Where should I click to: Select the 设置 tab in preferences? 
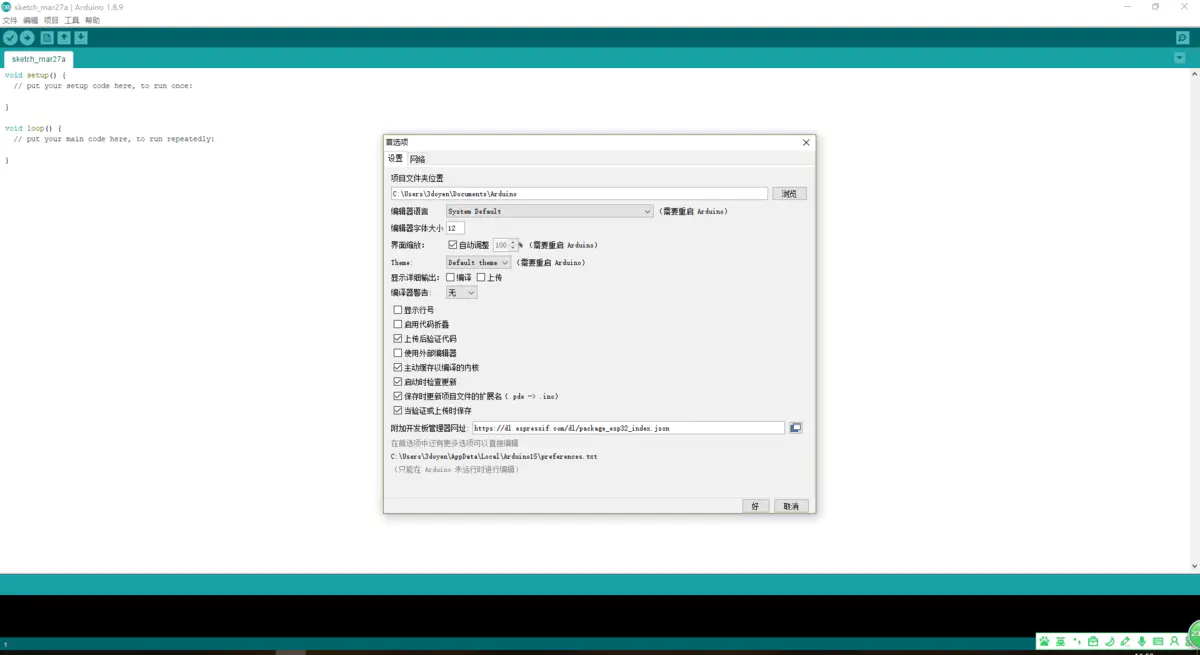tap(395, 159)
